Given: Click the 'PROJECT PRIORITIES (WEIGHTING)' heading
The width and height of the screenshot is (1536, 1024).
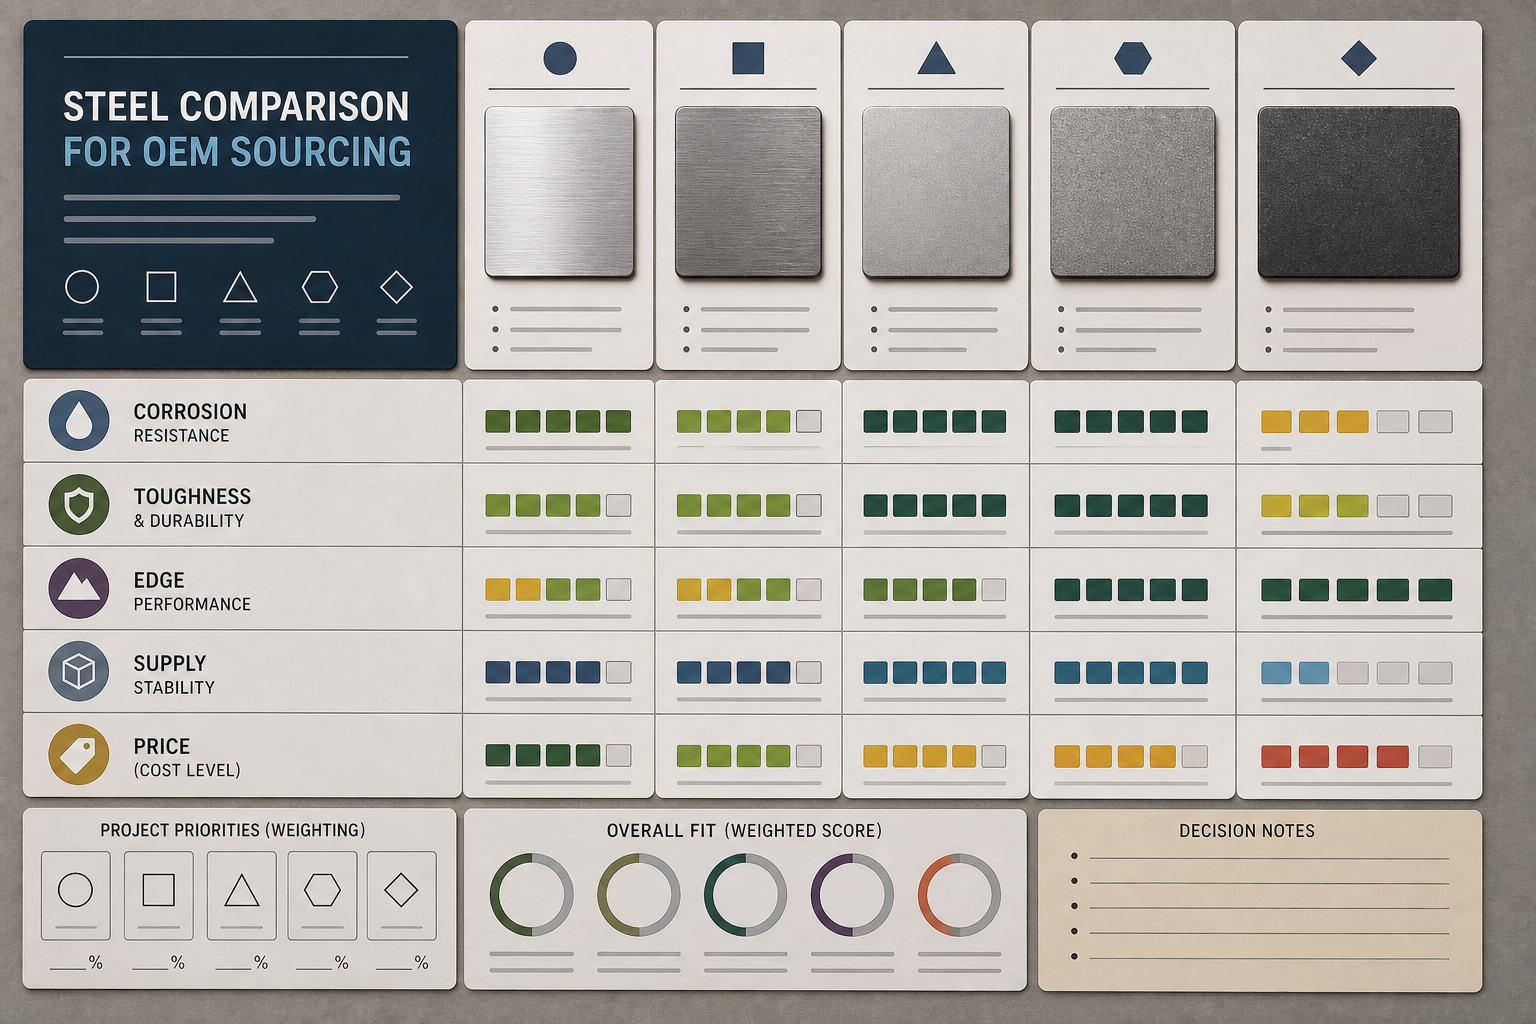Looking at the screenshot, I should click(x=233, y=830).
